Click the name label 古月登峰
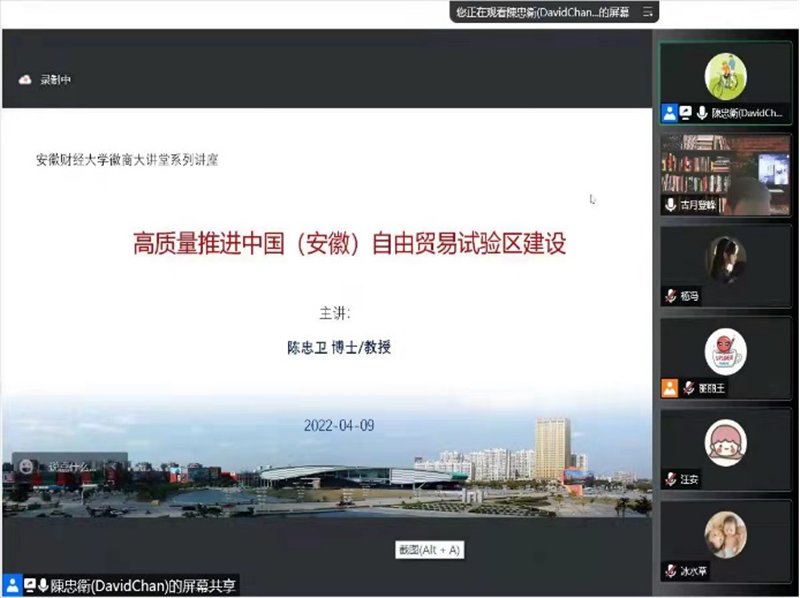 pos(698,205)
